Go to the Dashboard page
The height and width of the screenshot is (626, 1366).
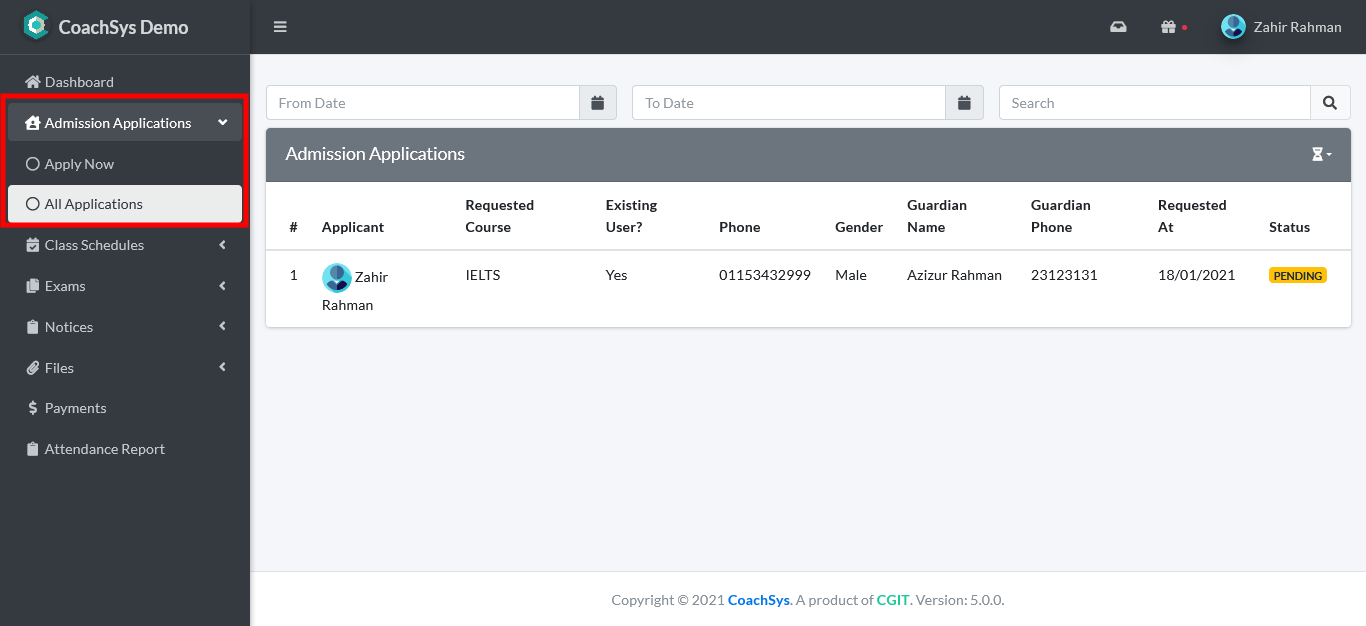tap(79, 82)
